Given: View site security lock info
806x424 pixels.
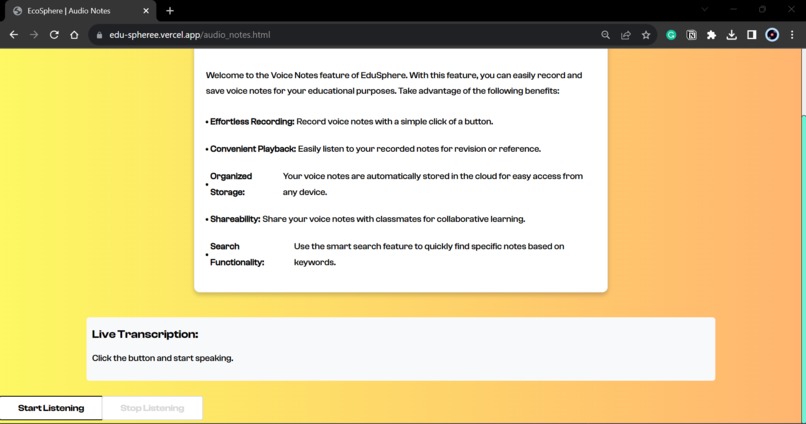Looking at the screenshot, I should click(99, 35).
